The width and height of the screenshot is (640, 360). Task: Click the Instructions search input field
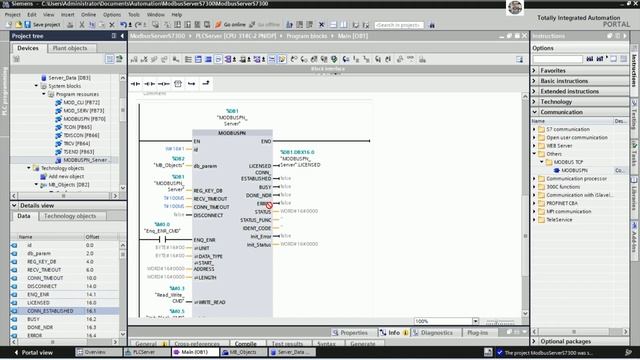558,59
